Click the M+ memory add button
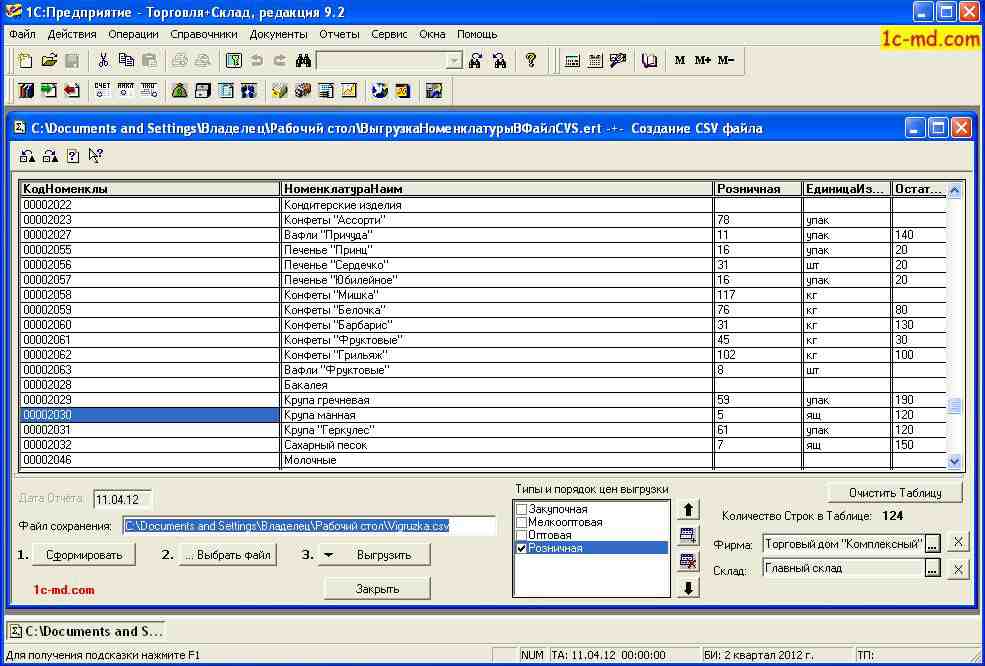This screenshot has height=666, width=985. coord(703,61)
